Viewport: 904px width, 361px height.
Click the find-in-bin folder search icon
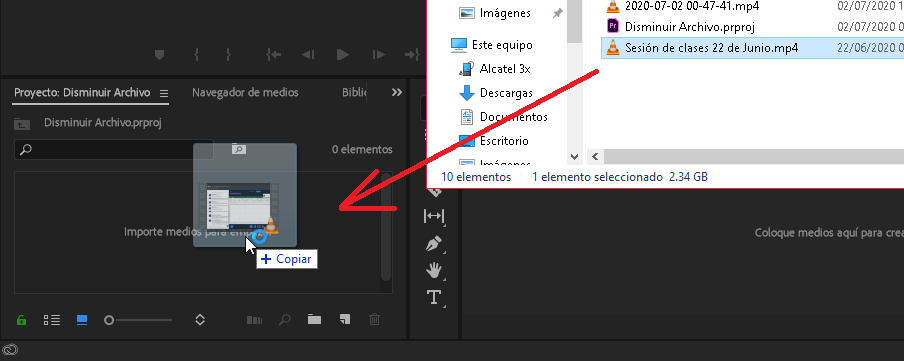(x=239, y=149)
